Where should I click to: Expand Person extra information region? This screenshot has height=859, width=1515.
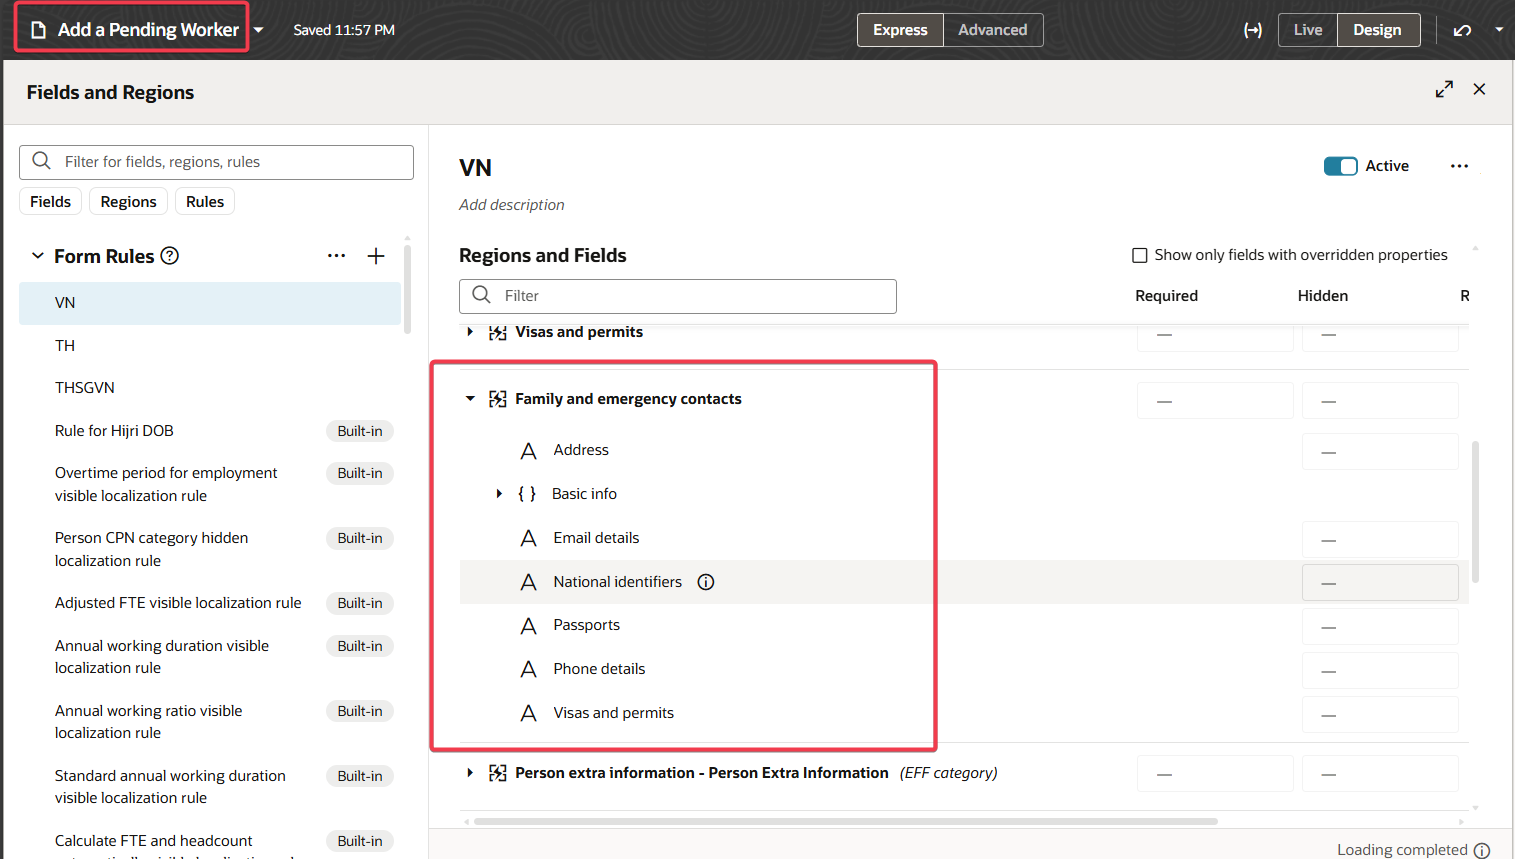pyautogui.click(x=470, y=773)
